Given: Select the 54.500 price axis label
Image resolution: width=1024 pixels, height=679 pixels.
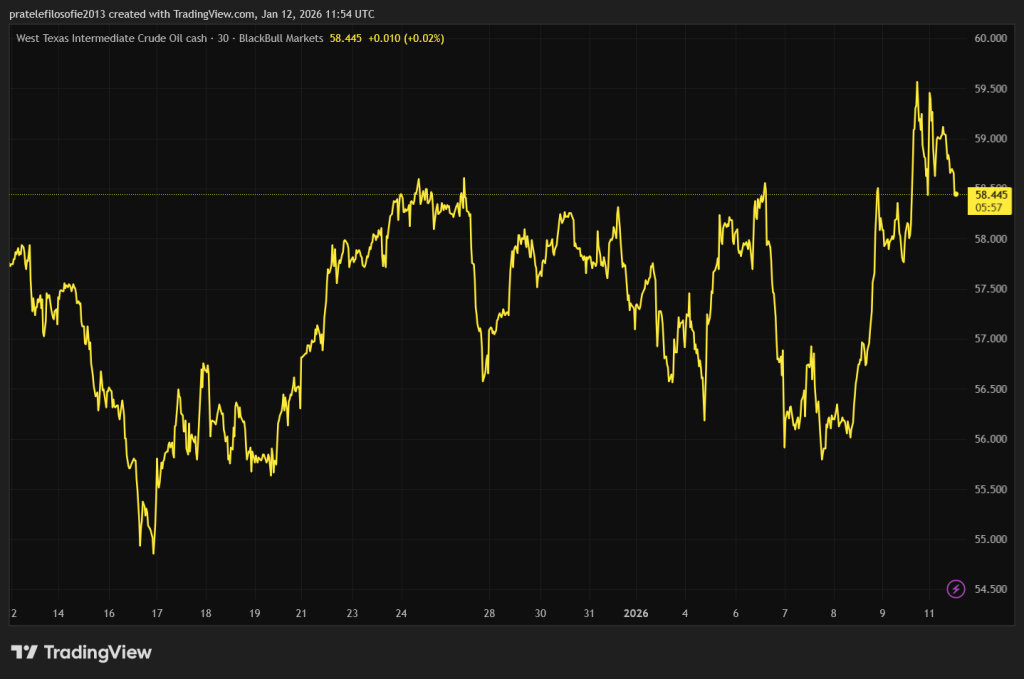Looking at the screenshot, I should [989, 589].
